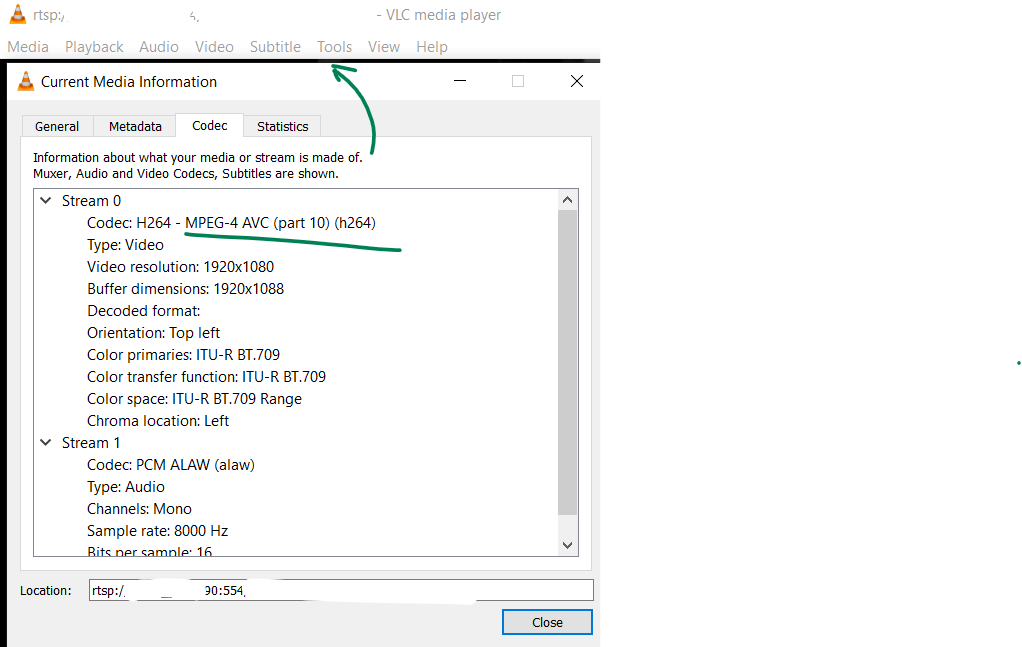1022x647 pixels.
Task: Click the Location input field
Action: coord(341,590)
